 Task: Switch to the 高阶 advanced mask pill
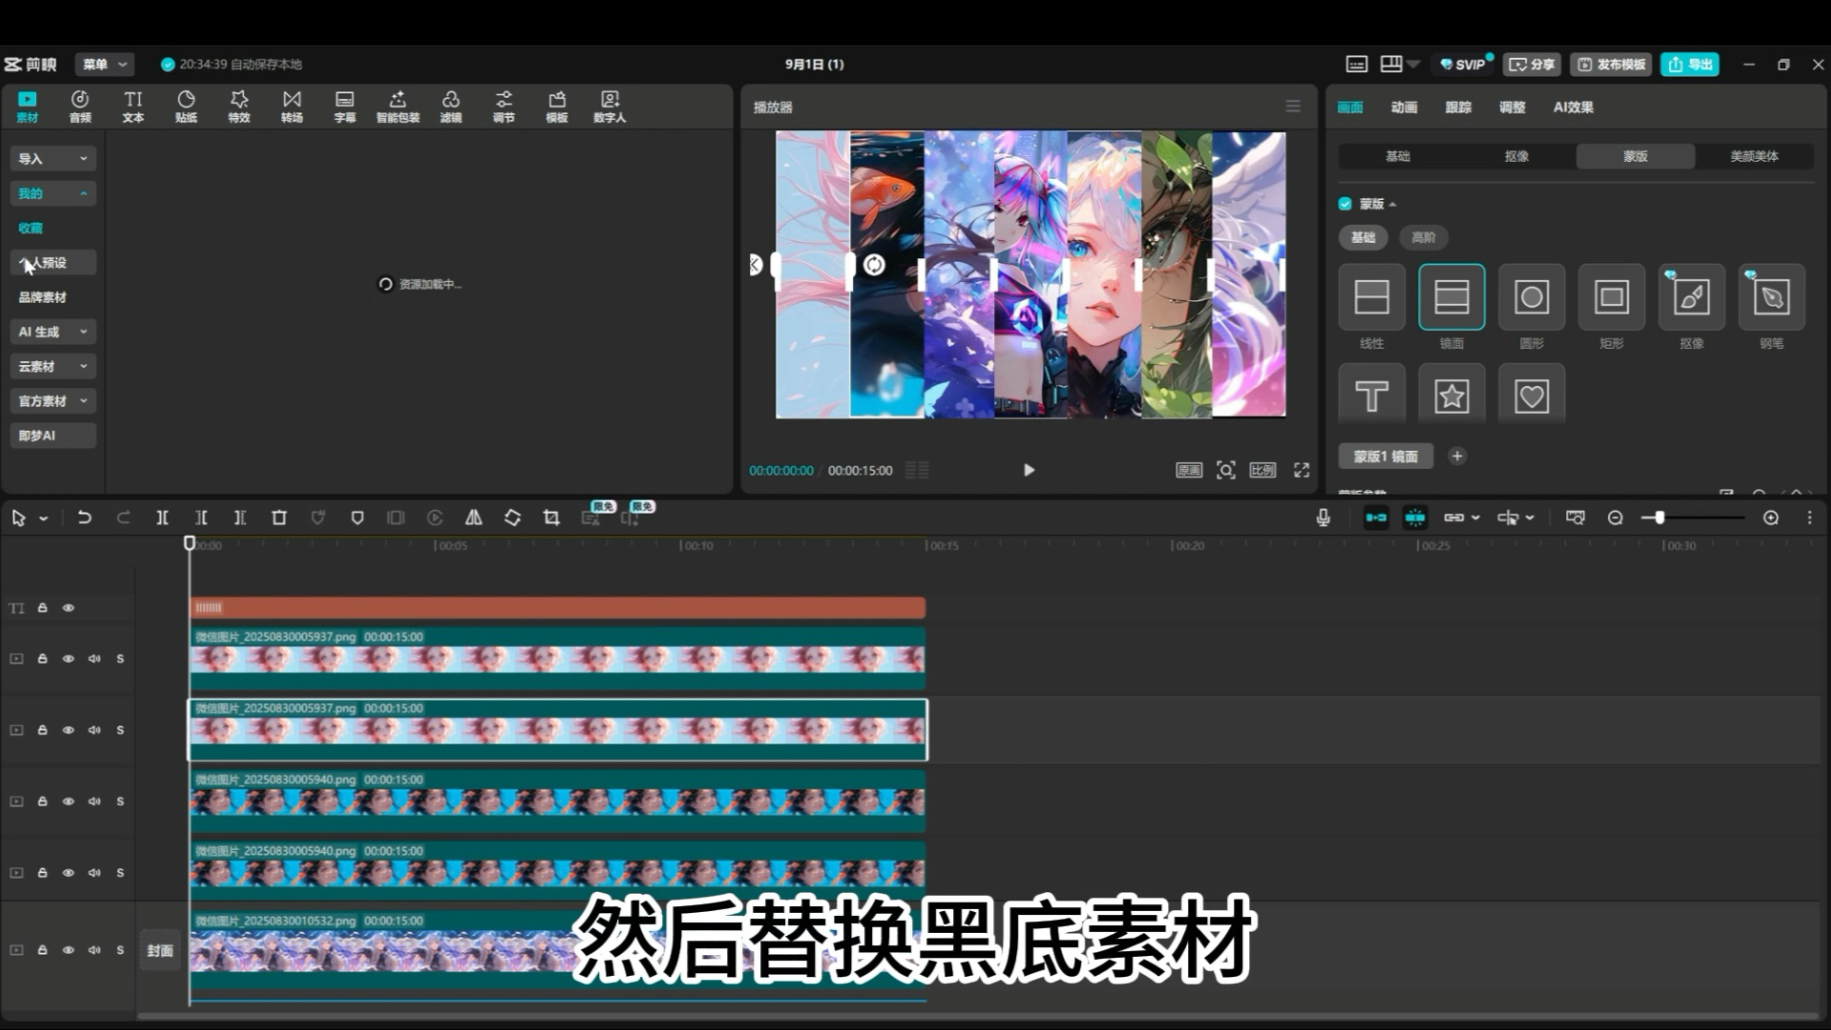1423,237
